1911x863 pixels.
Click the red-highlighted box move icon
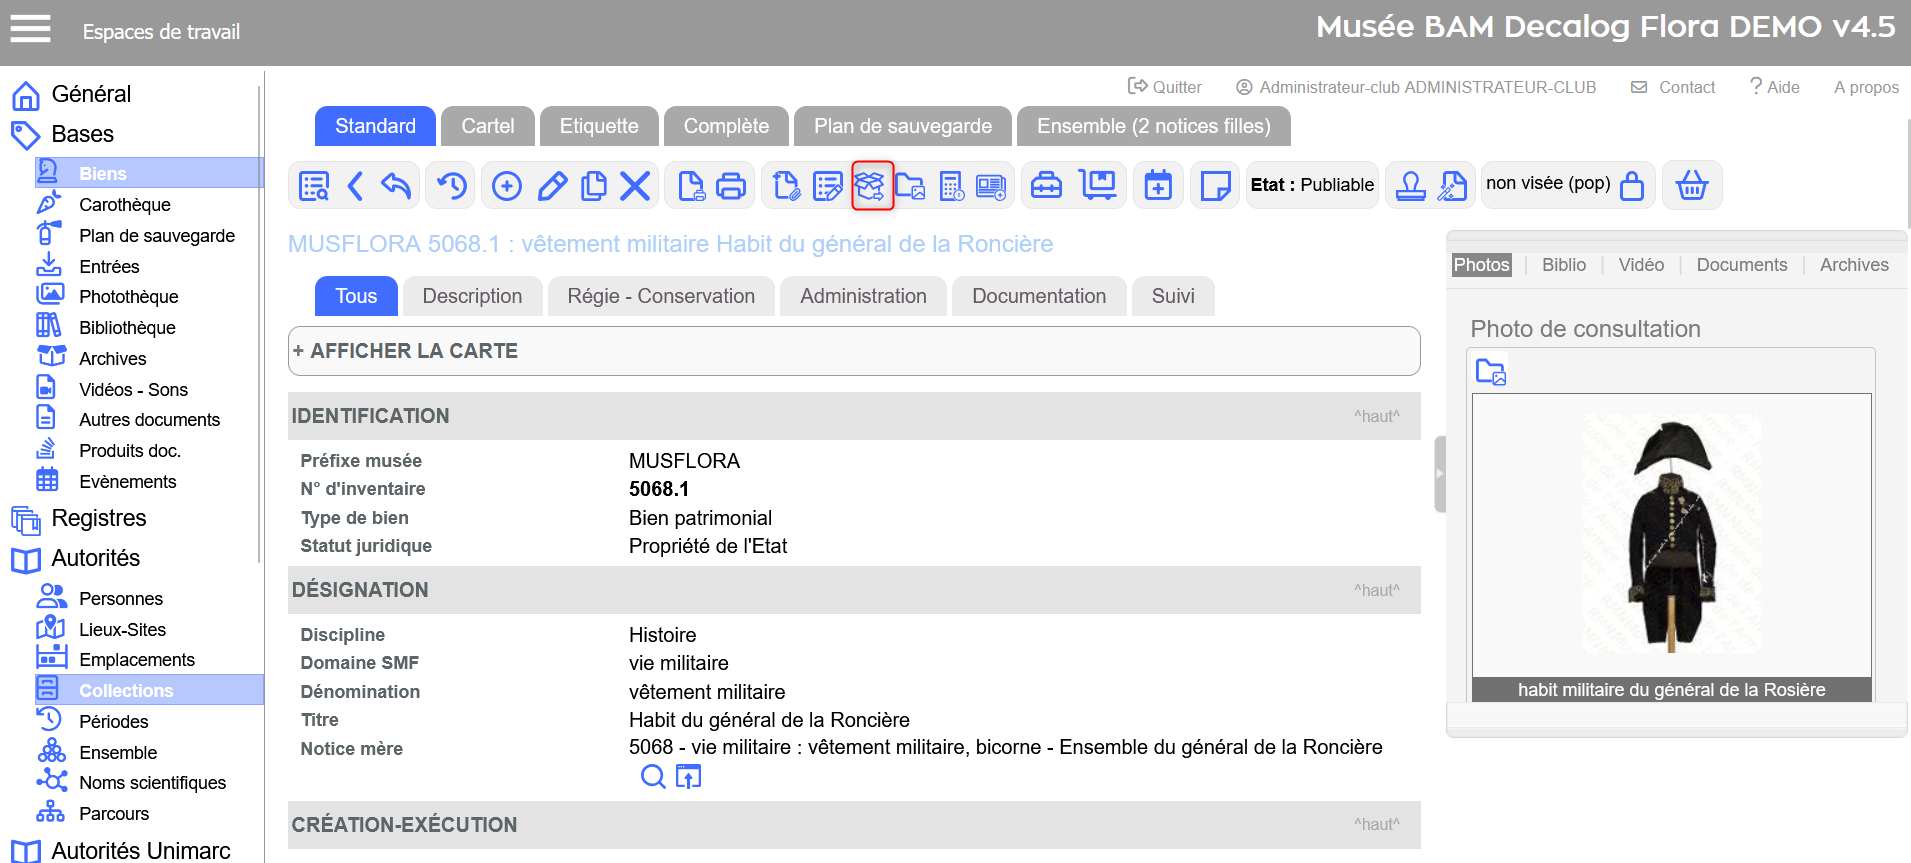click(871, 186)
